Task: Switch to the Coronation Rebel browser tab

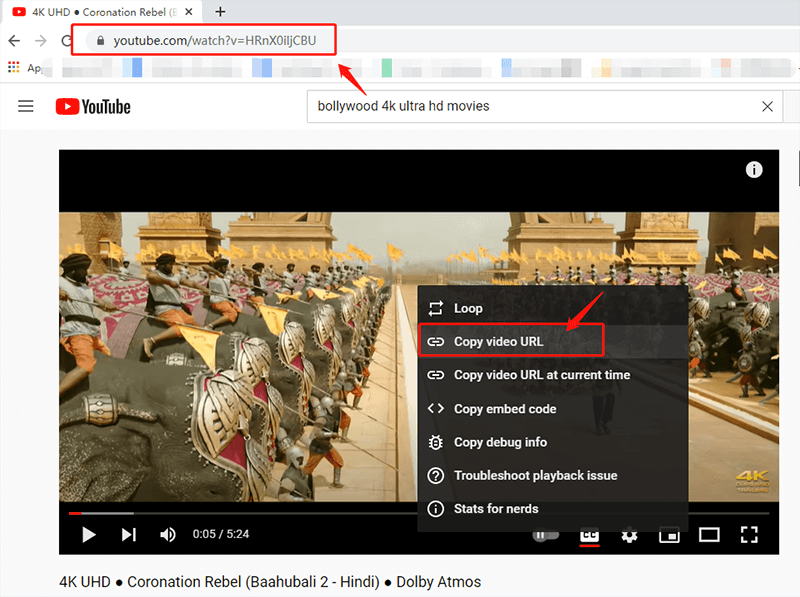Action: coord(100,12)
